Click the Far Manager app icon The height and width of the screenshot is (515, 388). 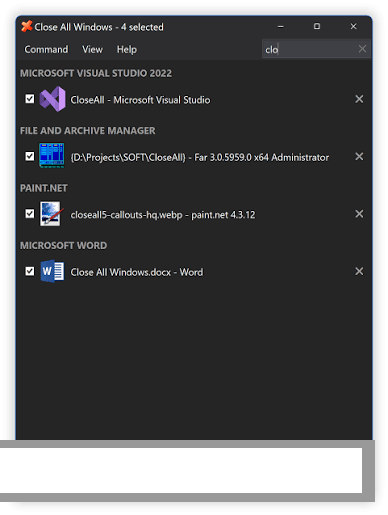point(52,156)
